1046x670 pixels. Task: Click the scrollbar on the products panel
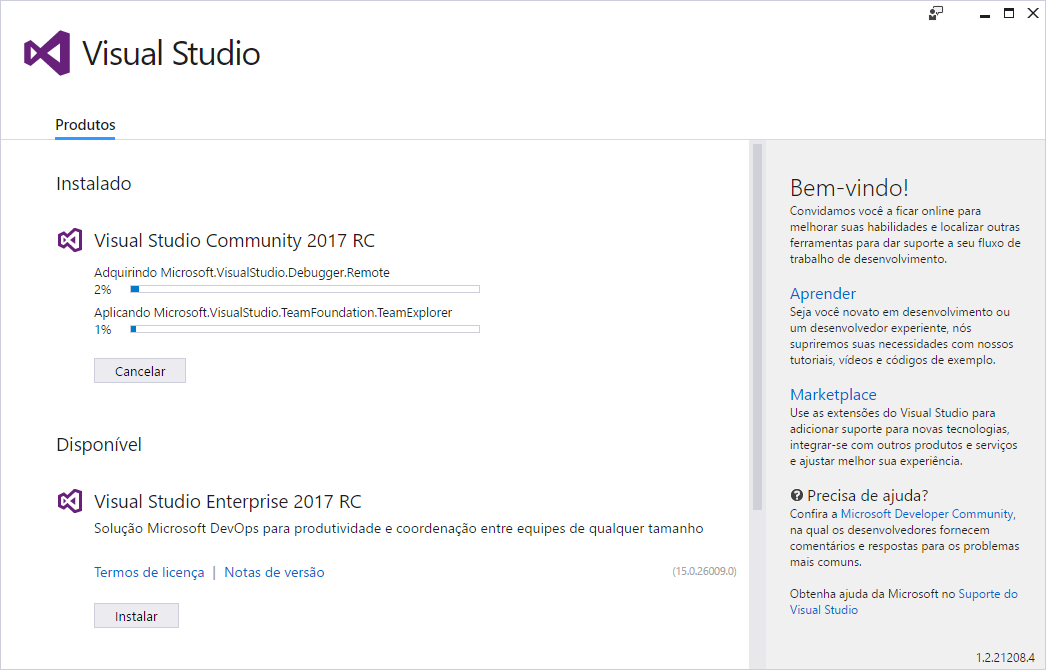[x=755, y=300]
